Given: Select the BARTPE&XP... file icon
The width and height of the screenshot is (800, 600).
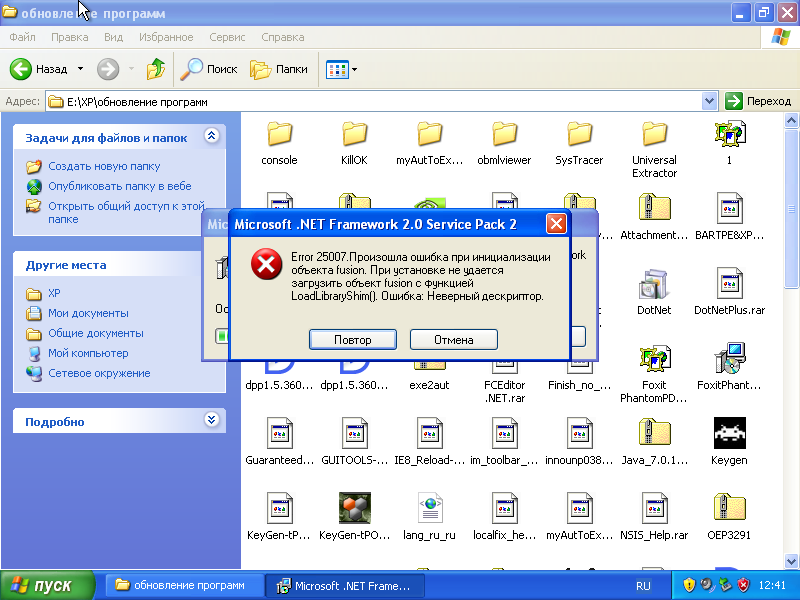Looking at the screenshot, I should (730, 208).
